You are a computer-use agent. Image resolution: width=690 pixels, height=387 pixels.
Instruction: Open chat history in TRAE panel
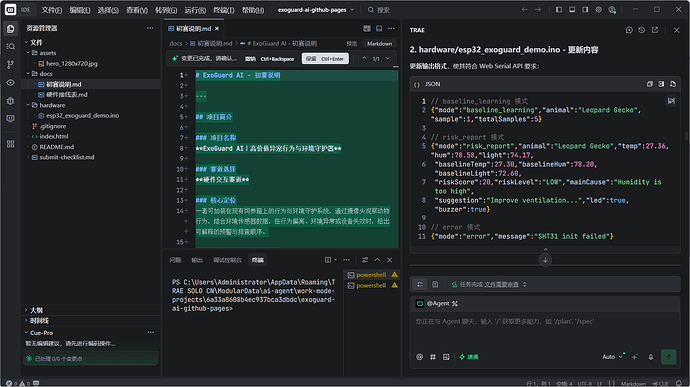(x=642, y=30)
